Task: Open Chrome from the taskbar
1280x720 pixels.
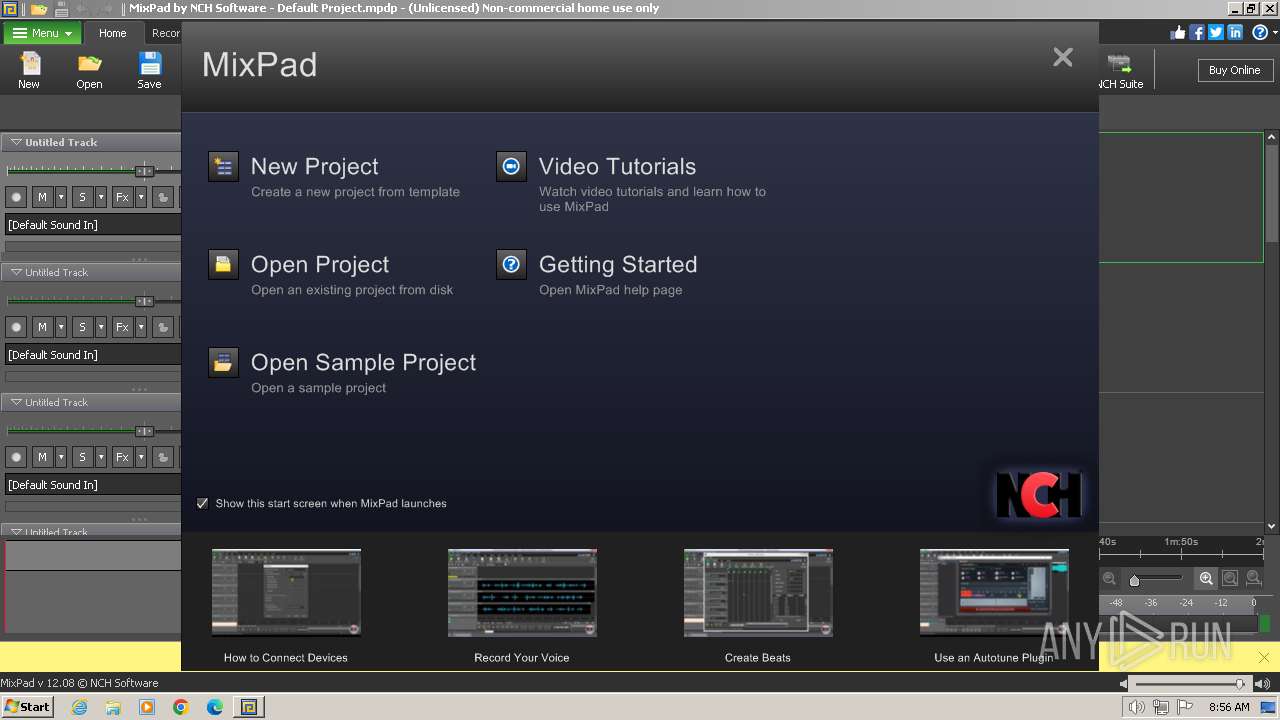Action: (x=181, y=707)
